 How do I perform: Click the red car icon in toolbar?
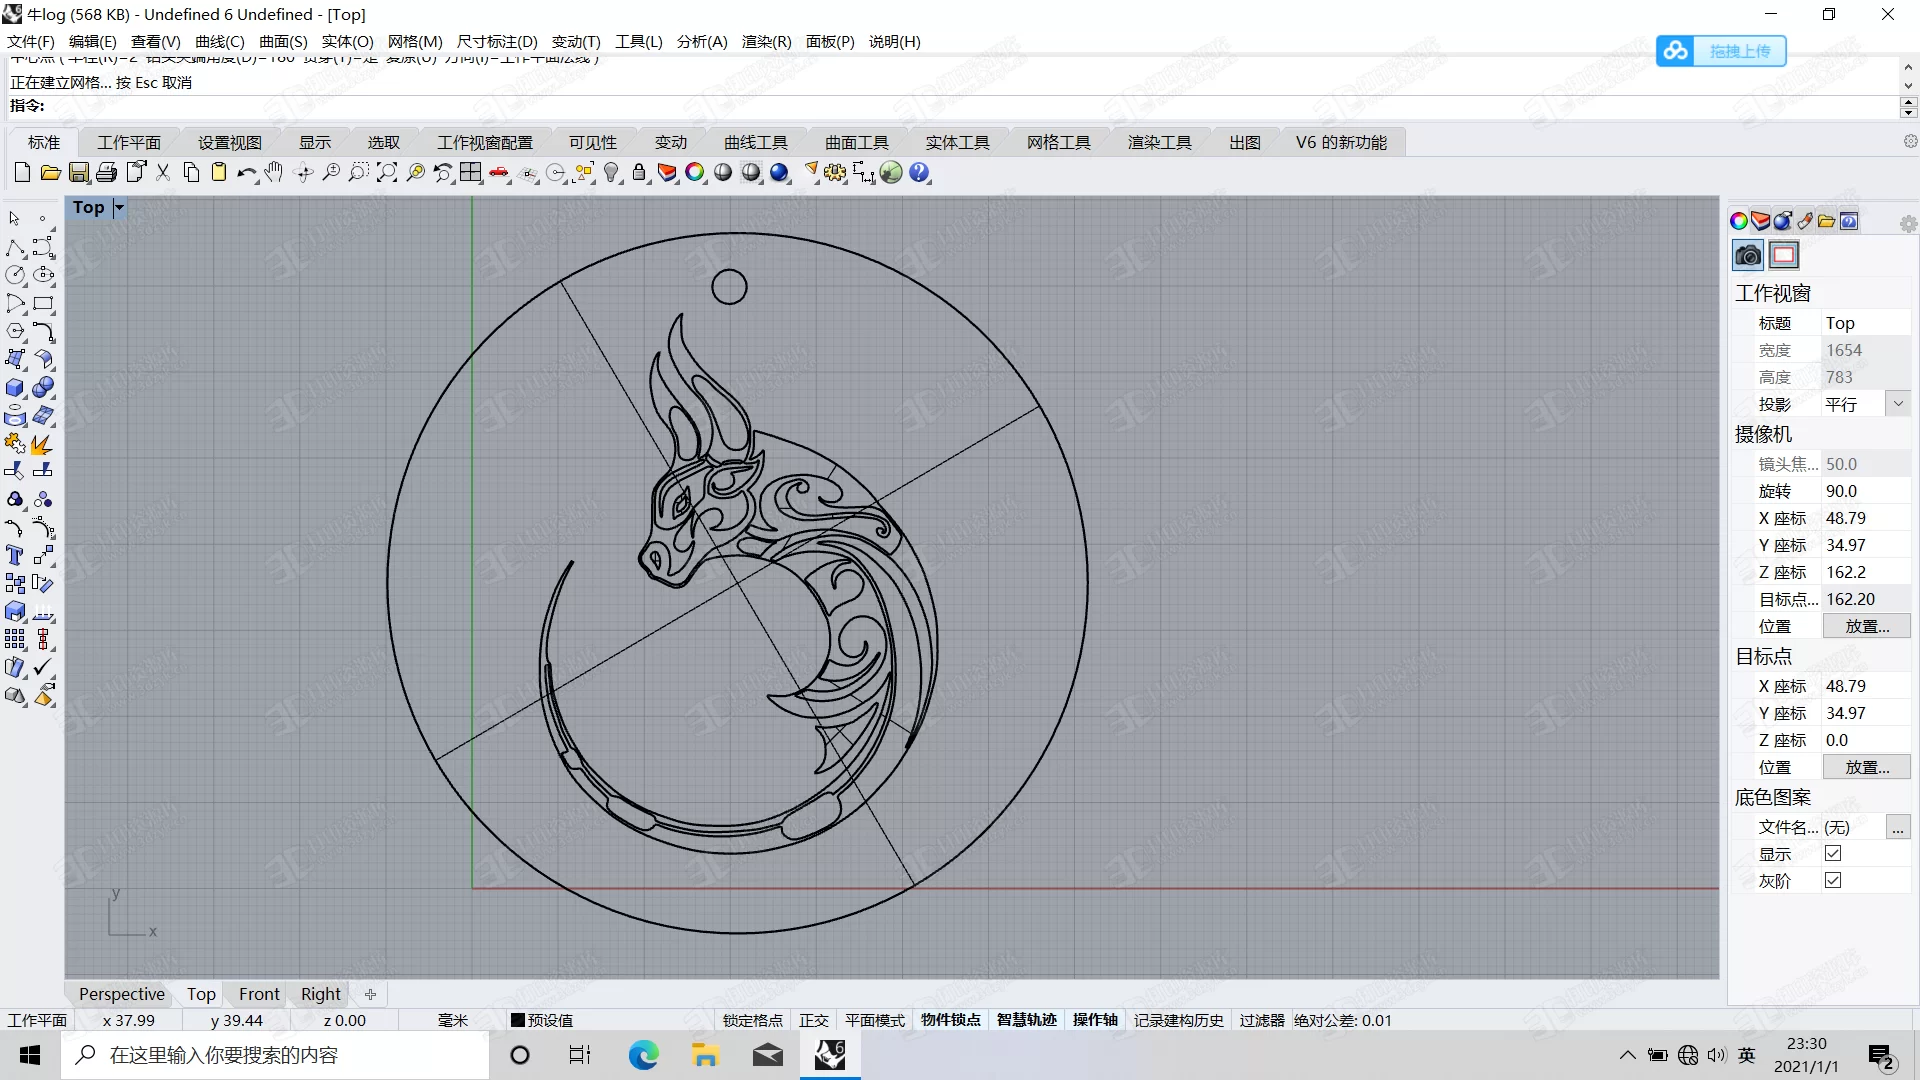pyautogui.click(x=499, y=173)
